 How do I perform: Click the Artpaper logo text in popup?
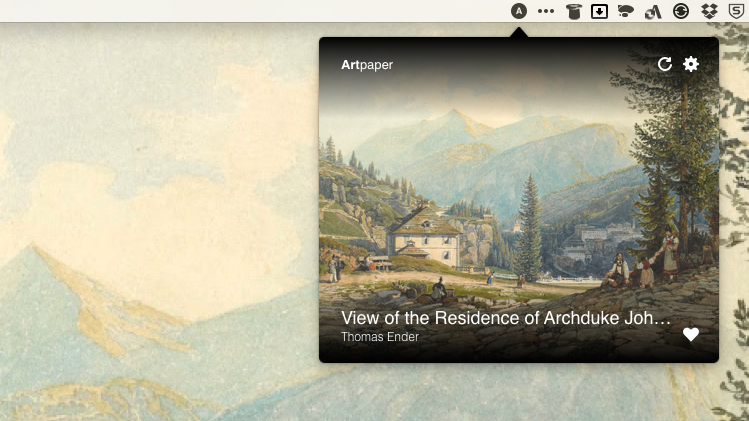pyautogui.click(x=367, y=65)
